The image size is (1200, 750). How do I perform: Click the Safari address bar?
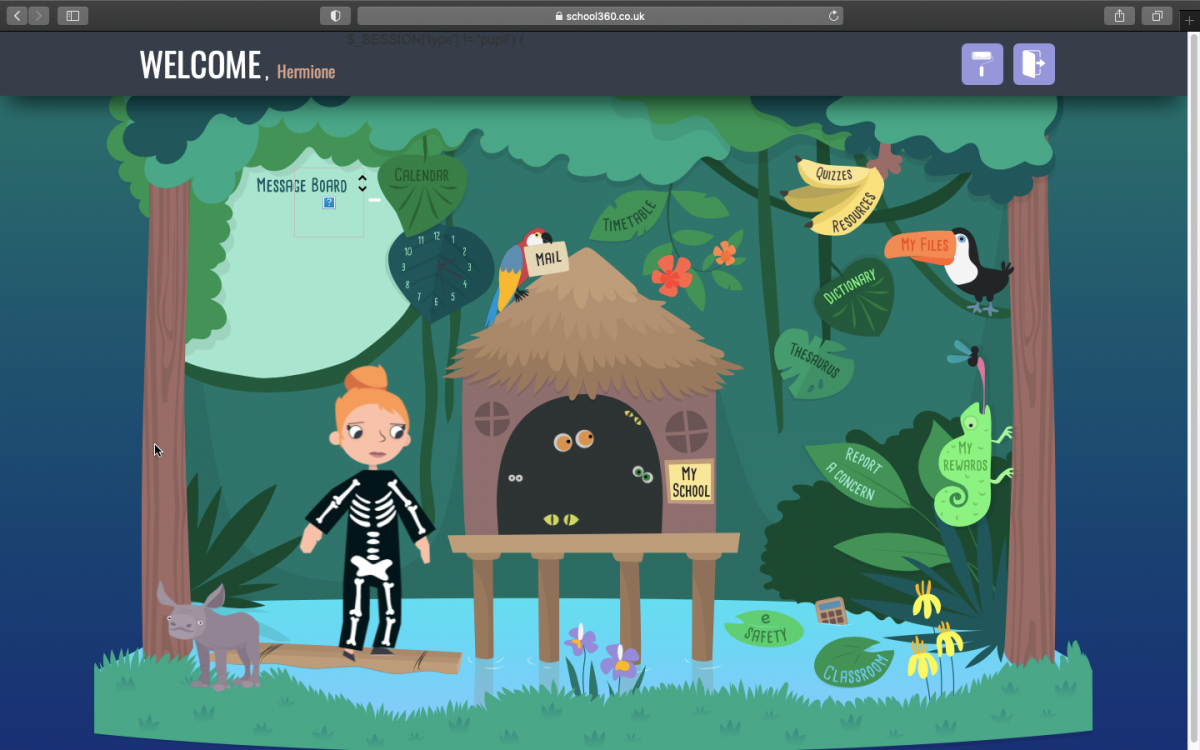pos(599,16)
